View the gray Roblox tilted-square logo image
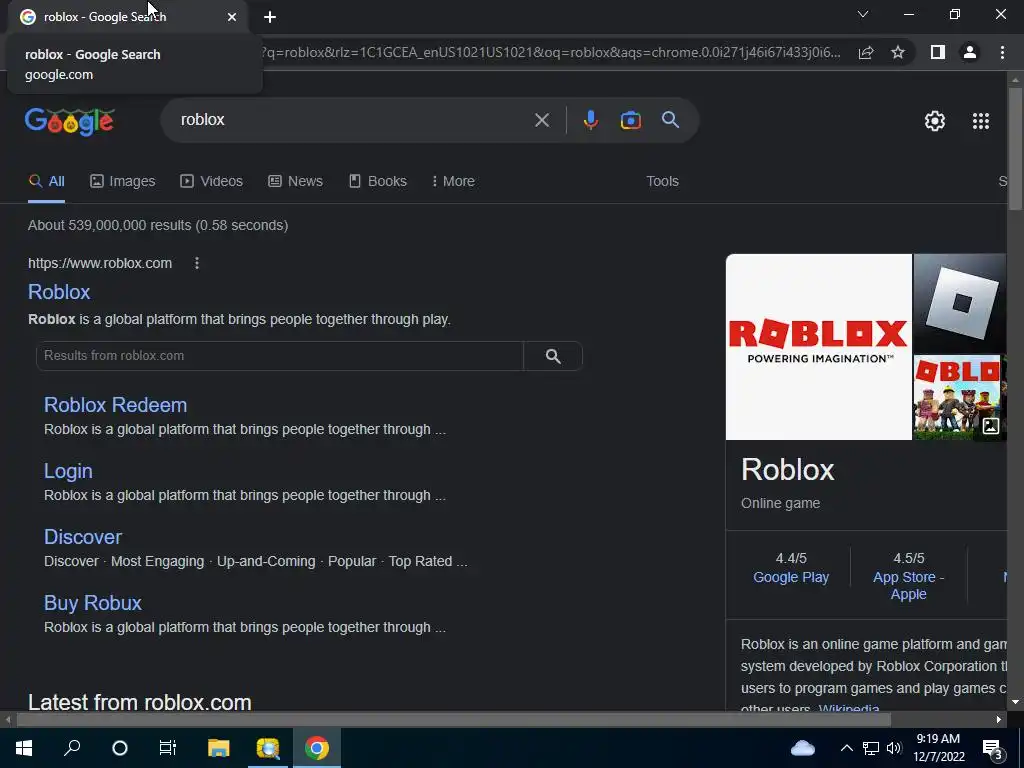Viewport: 1024px width, 768px height. (960, 303)
